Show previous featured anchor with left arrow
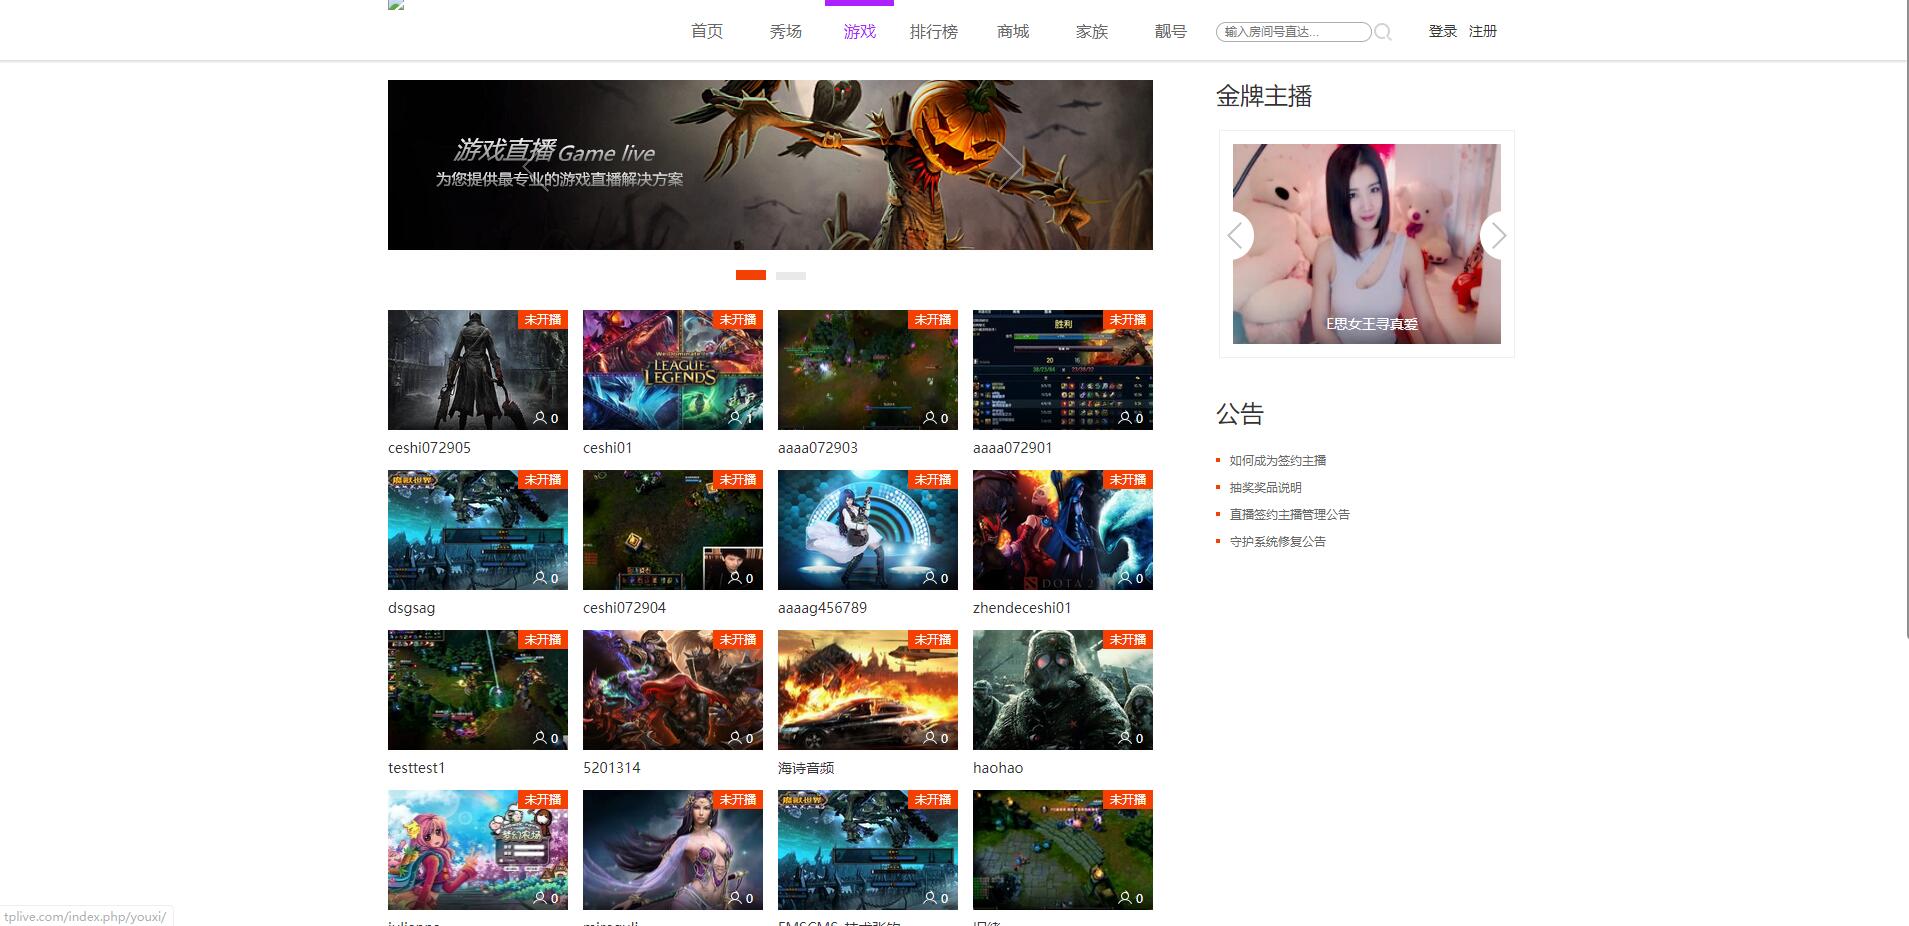1909x926 pixels. [1236, 236]
